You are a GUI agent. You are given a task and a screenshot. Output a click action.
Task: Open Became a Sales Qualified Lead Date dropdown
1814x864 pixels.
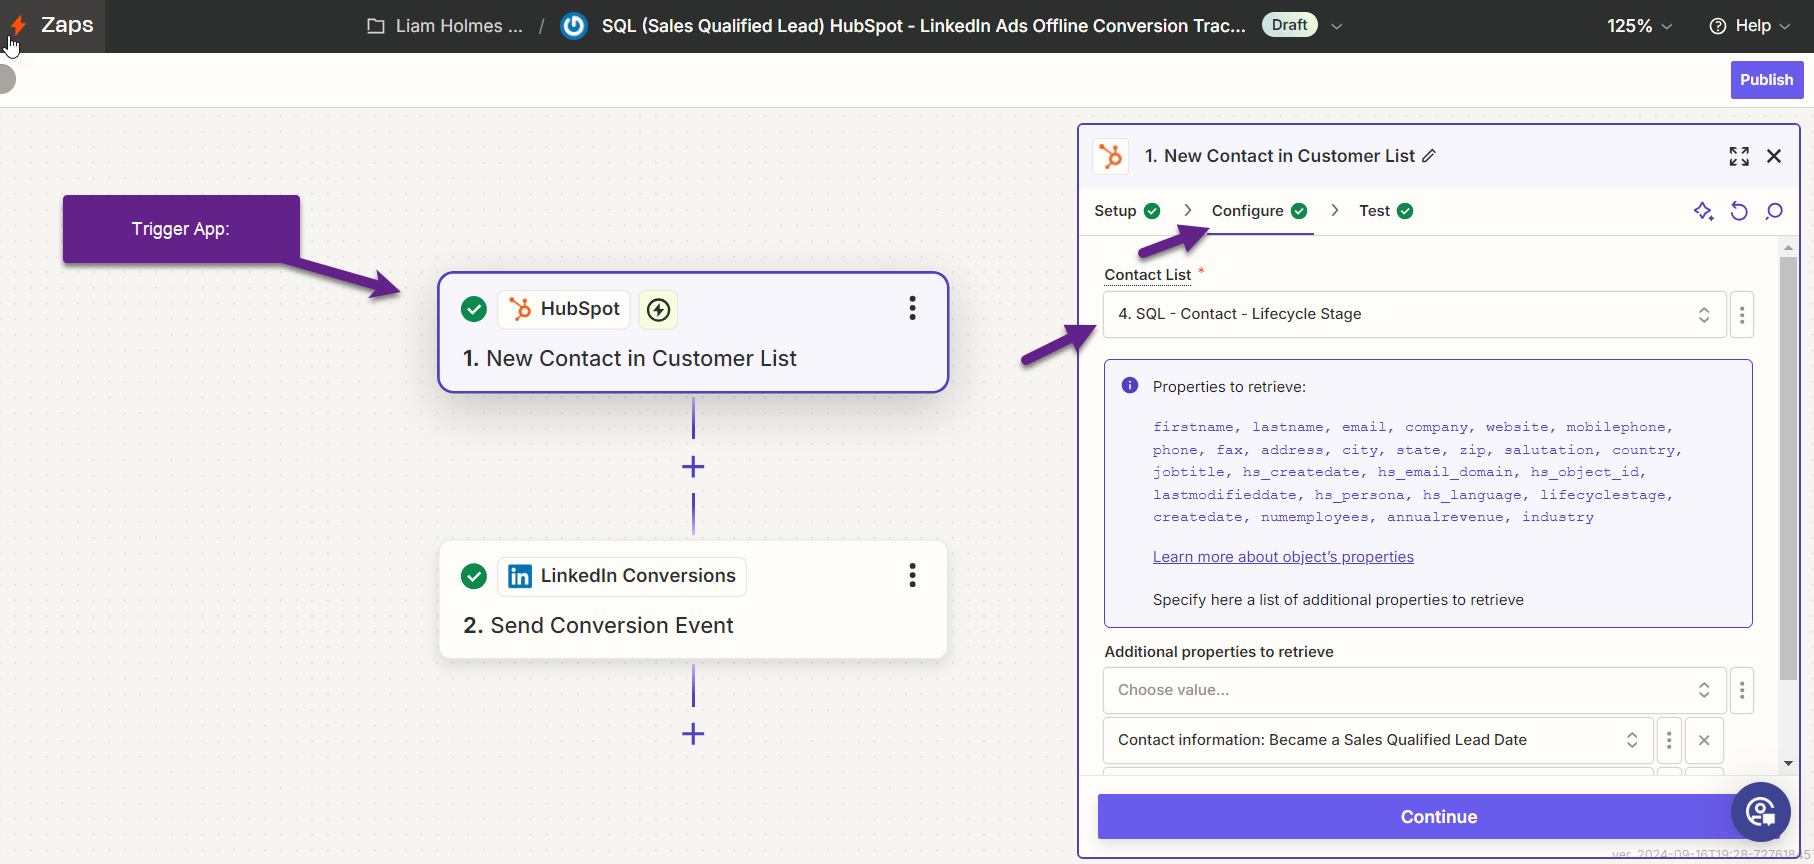click(1378, 740)
